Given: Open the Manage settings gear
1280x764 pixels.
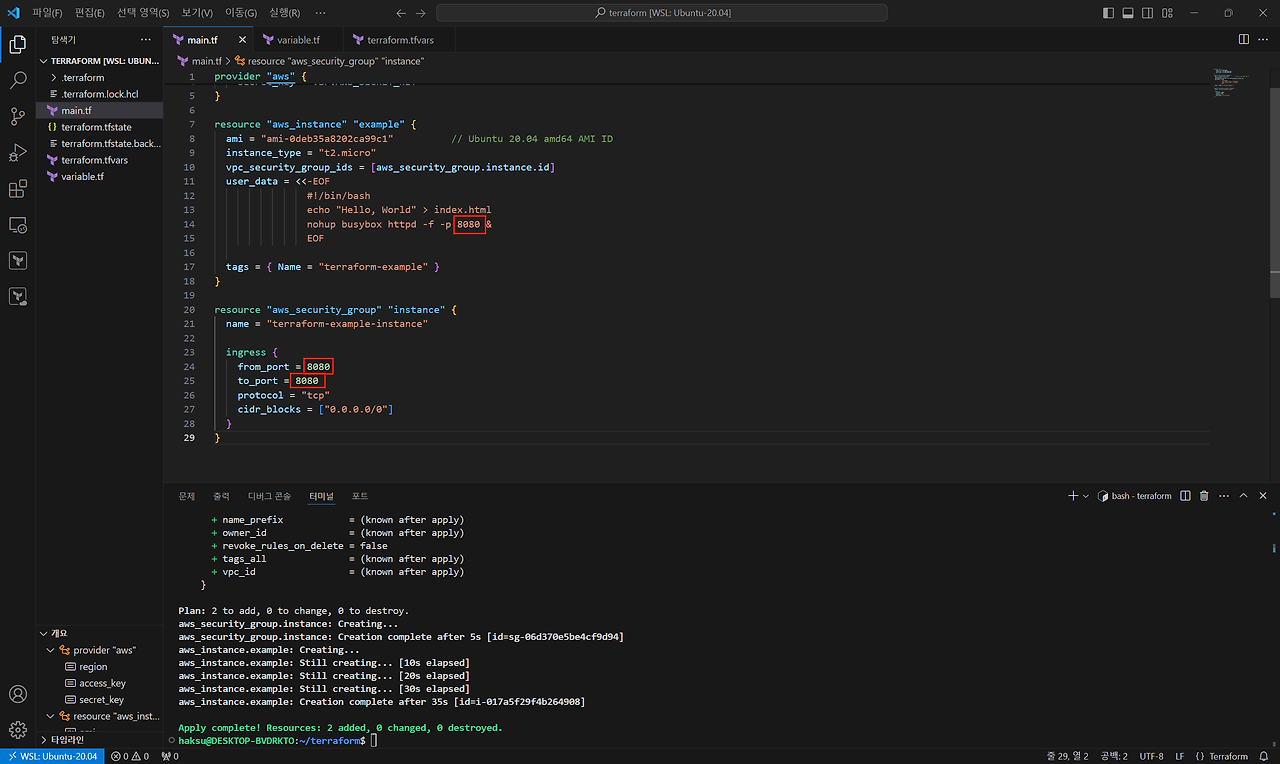Looking at the screenshot, I should (x=17, y=729).
